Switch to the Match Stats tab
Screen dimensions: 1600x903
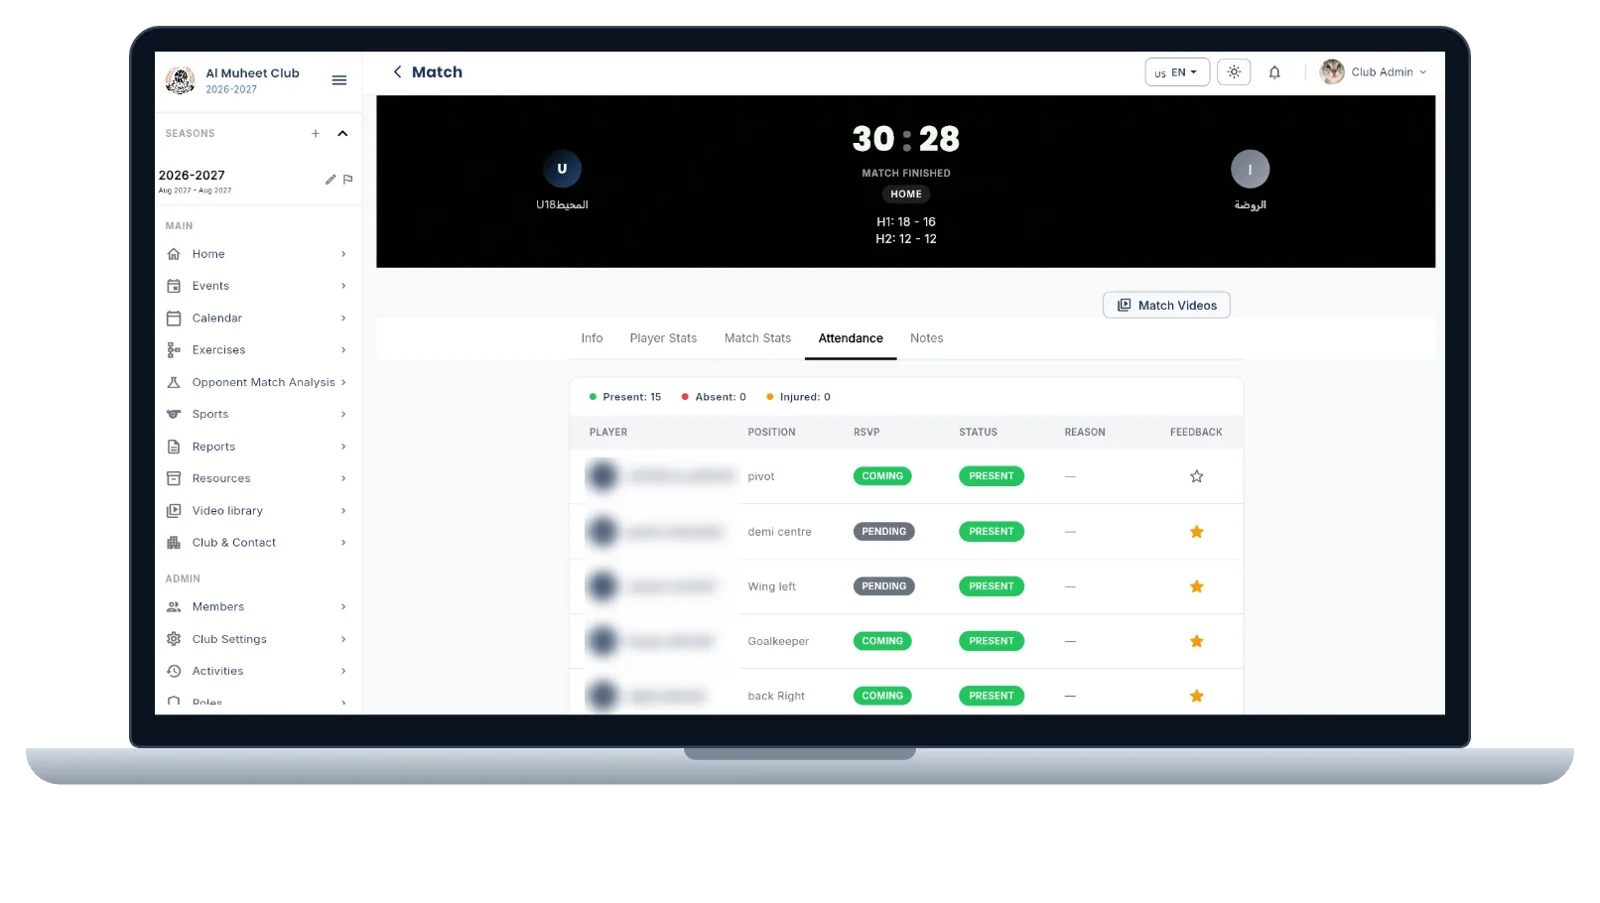coord(757,338)
